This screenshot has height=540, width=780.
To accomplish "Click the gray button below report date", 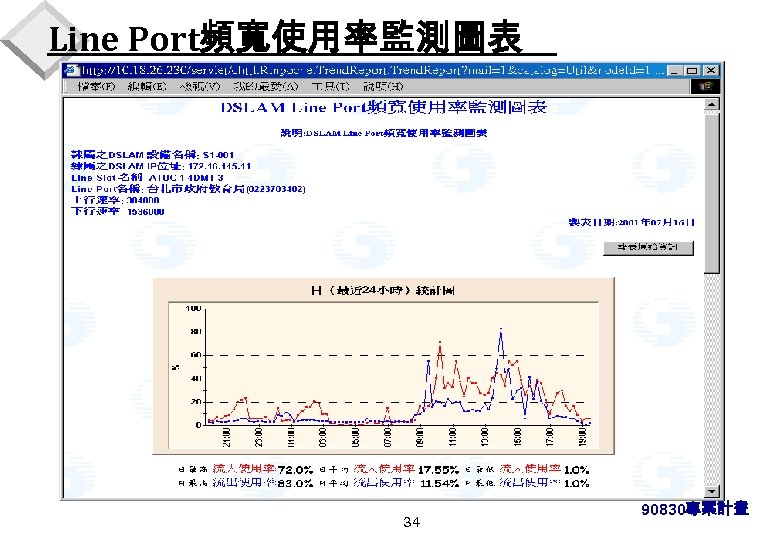I will tap(648, 247).
